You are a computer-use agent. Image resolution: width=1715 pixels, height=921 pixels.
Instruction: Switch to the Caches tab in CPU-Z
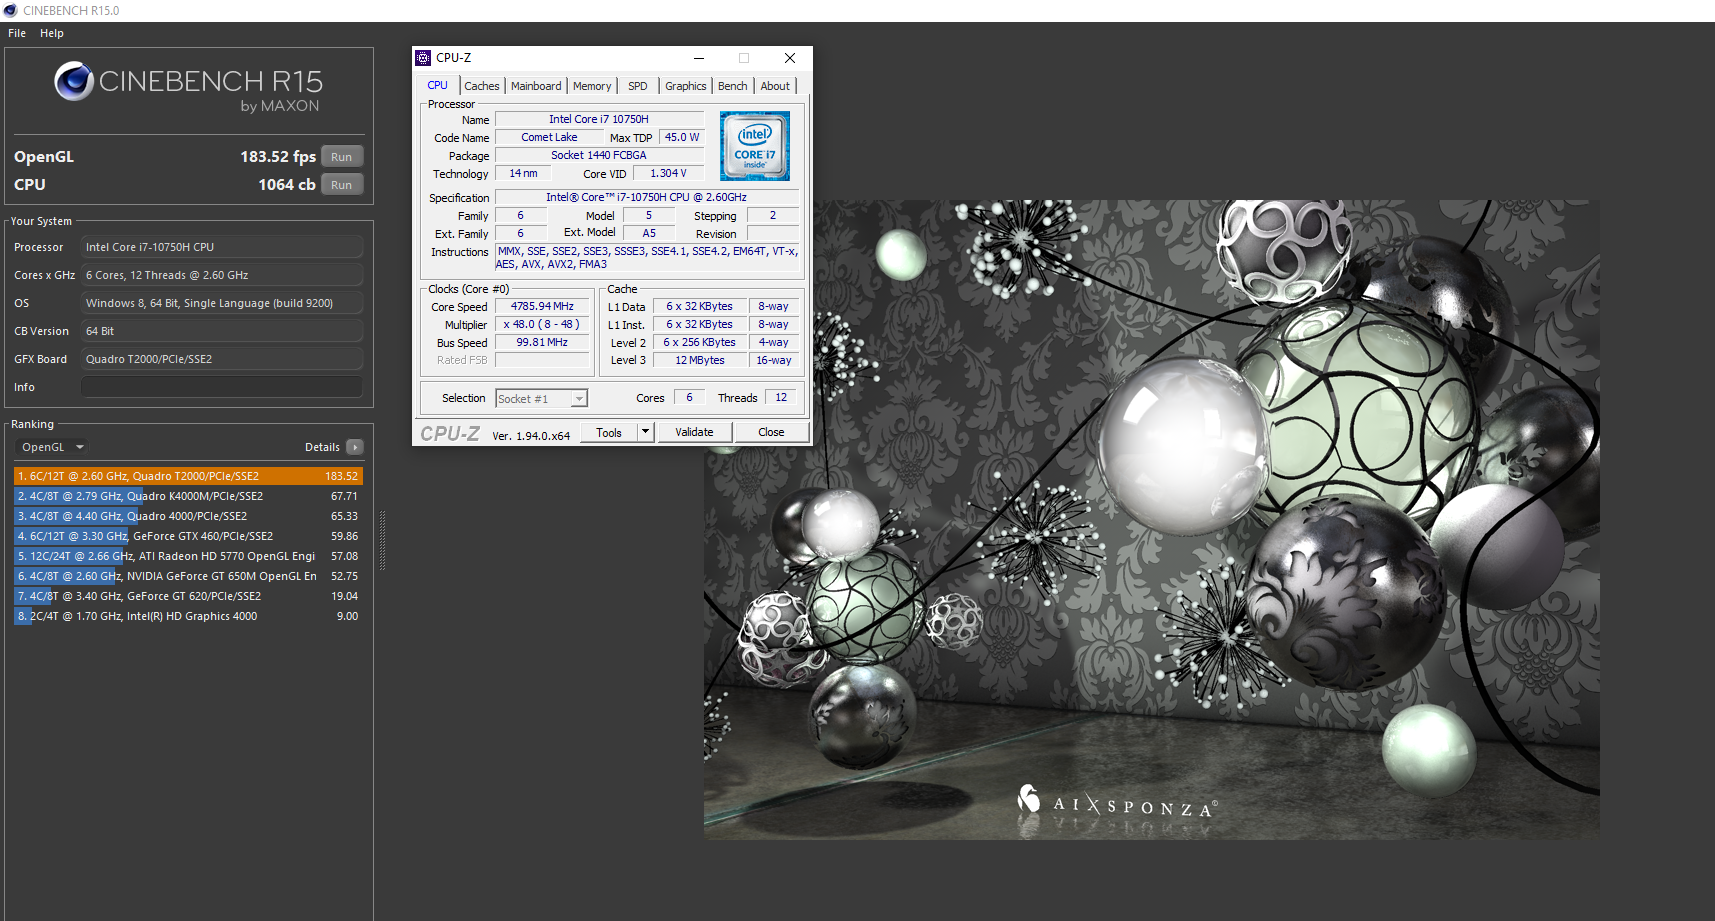(482, 86)
